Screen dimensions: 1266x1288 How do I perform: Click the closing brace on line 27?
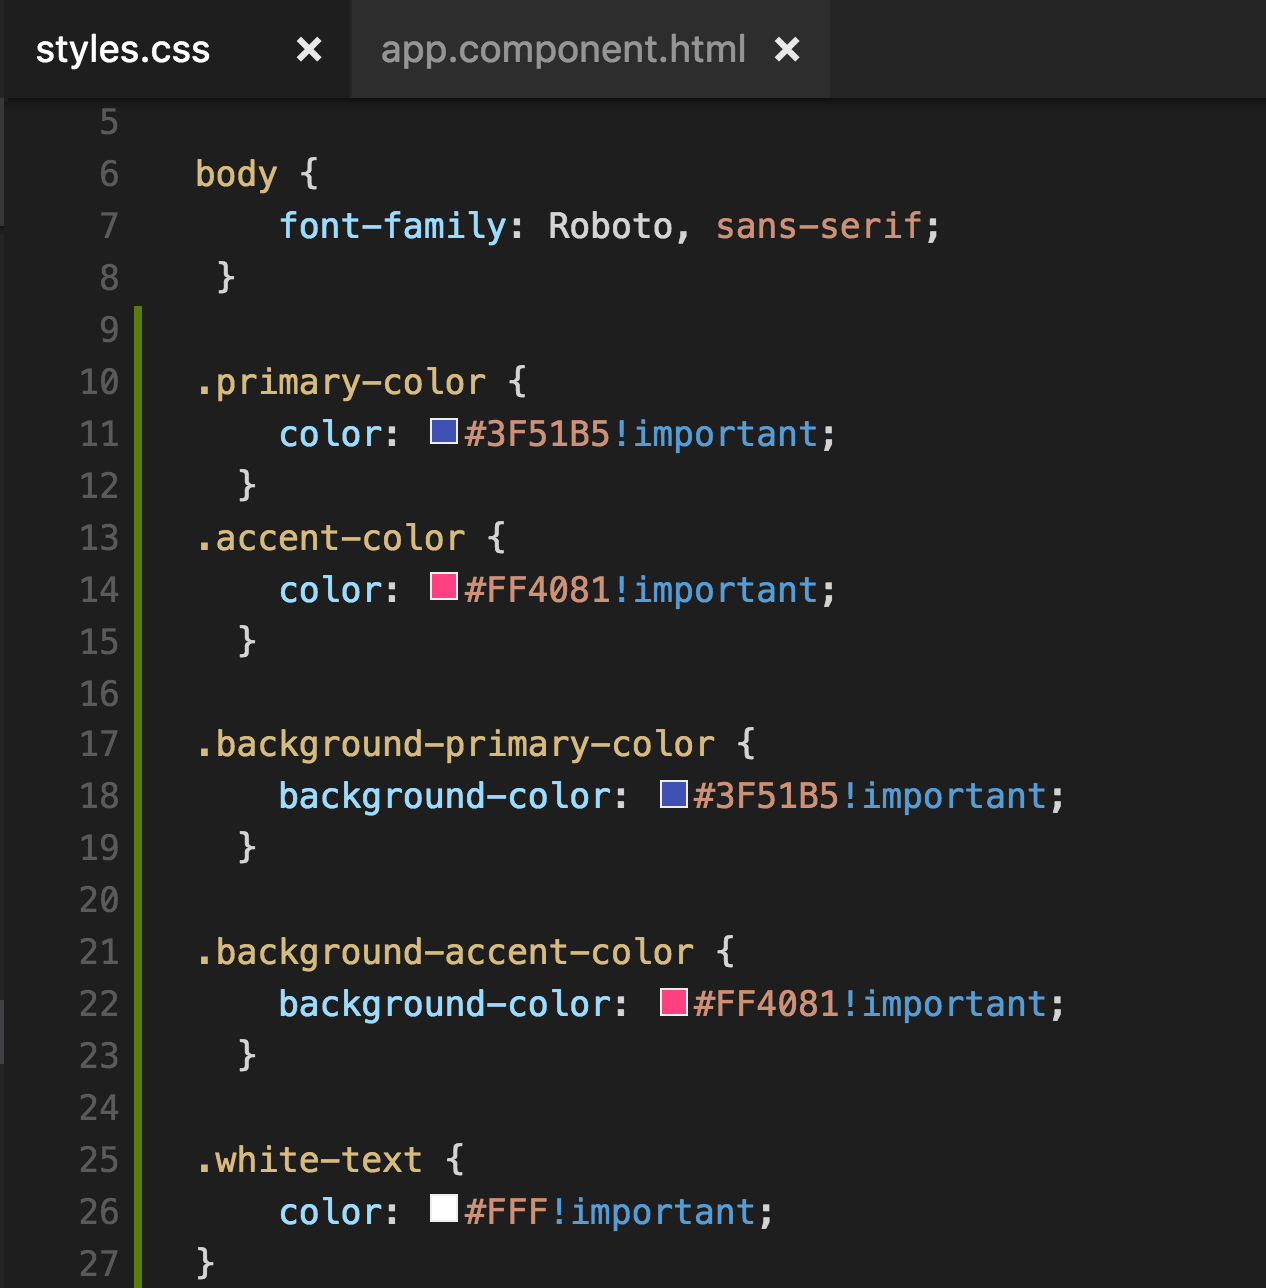point(205,1263)
